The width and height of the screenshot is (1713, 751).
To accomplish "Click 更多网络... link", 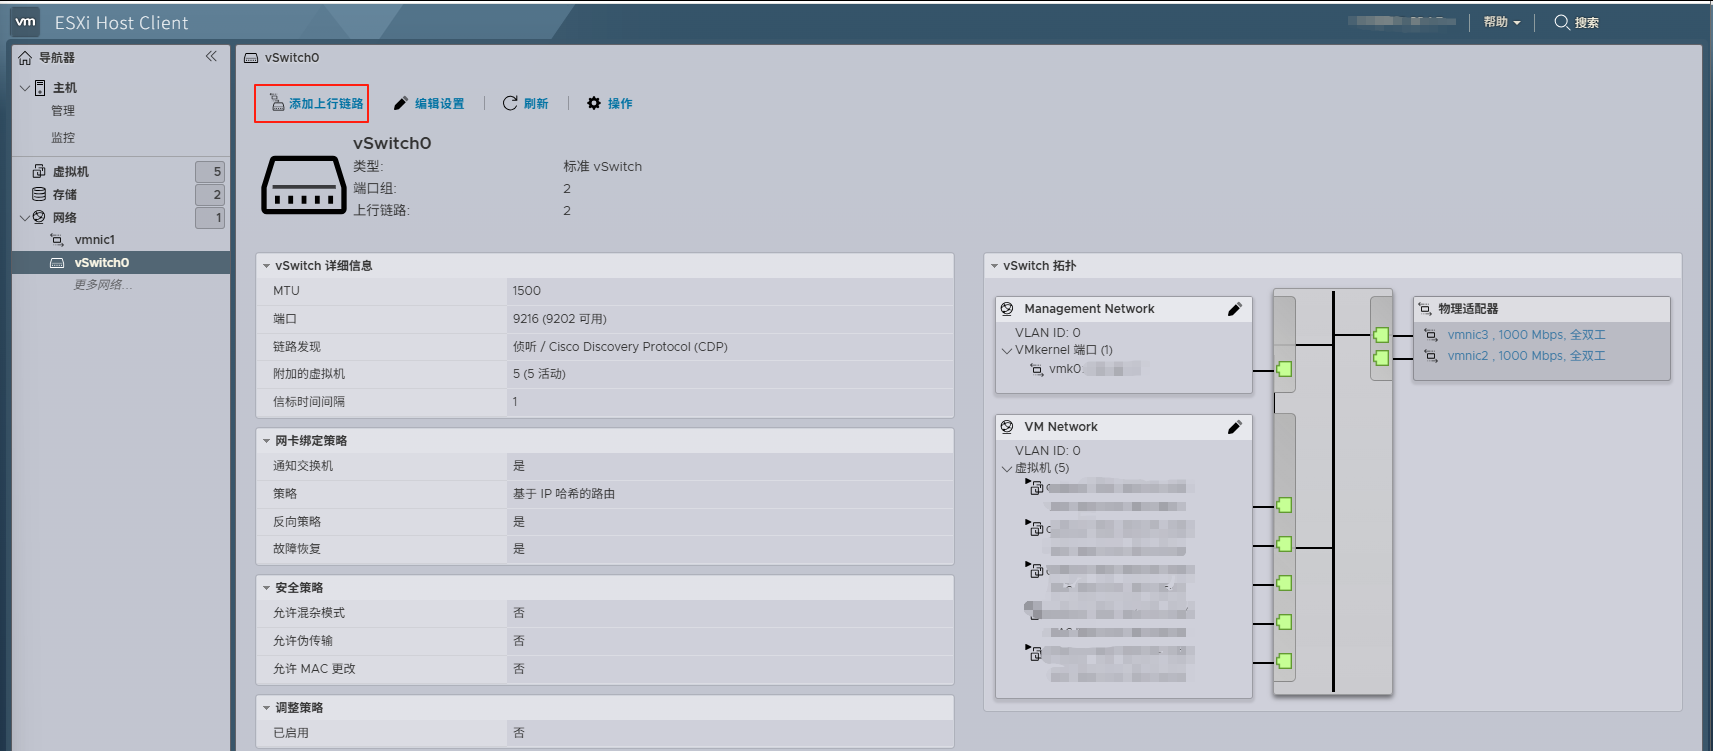I will pyautogui.click(x=102, y=285).
